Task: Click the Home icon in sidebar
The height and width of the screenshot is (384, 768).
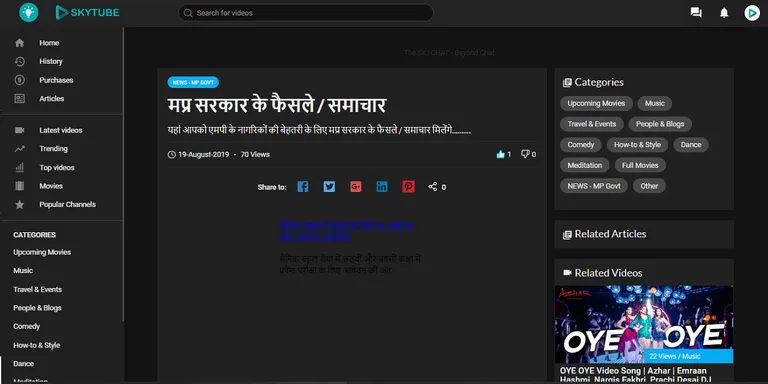Action: [x=20, y=43]
